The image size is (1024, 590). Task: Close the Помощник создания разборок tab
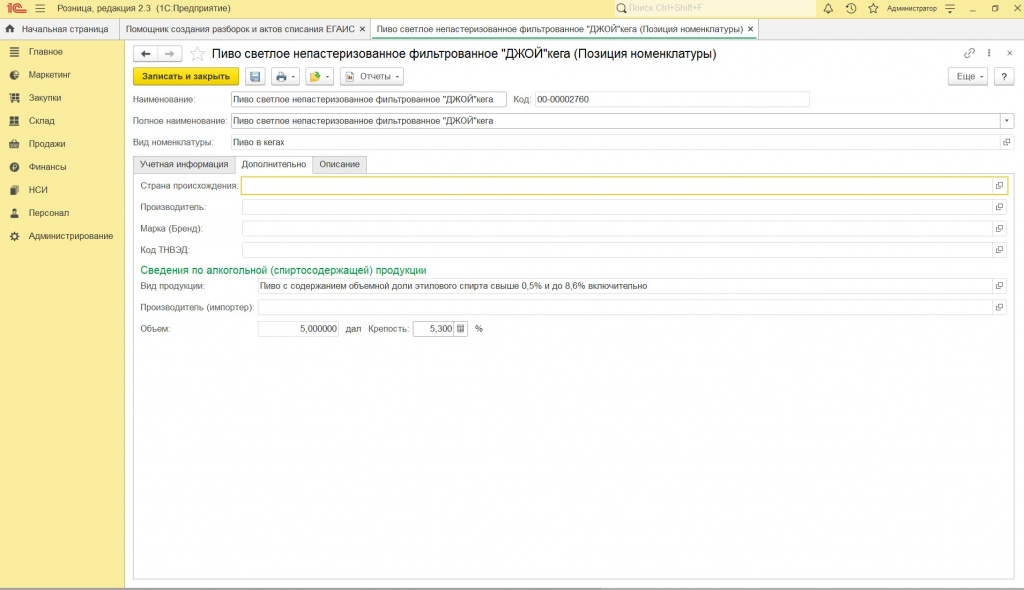[x=362, y=29]
